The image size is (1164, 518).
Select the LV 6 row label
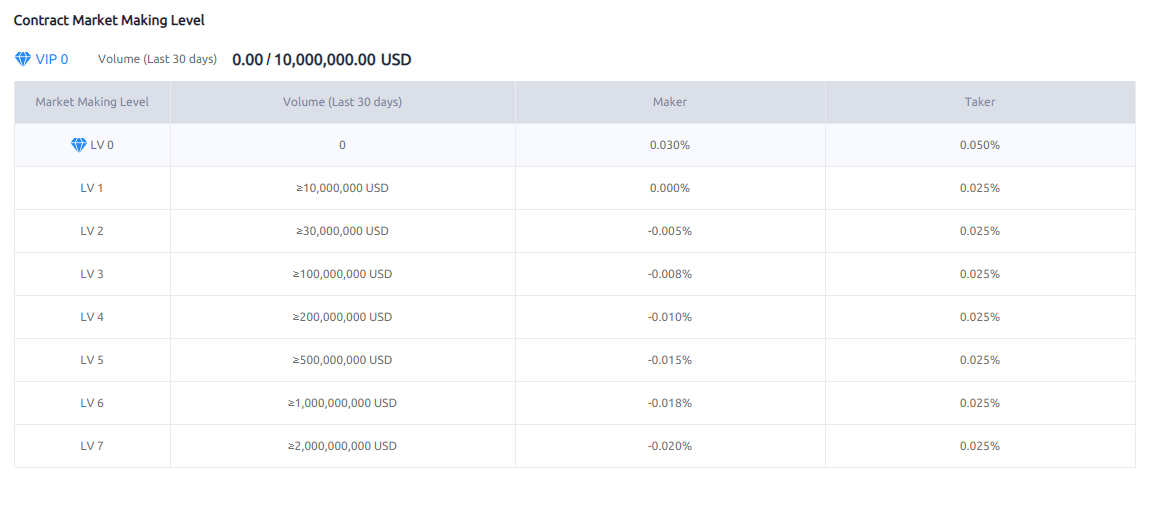click(92, 403)
